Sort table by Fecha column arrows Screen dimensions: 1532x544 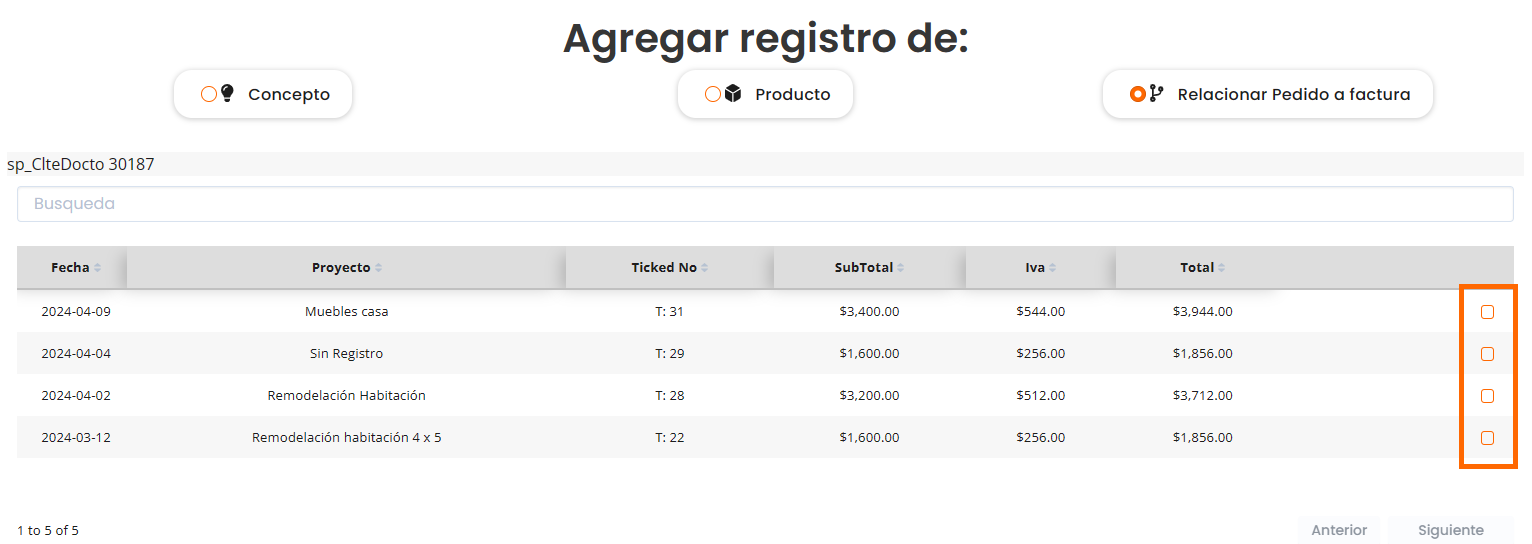click(x=97, y=268)
